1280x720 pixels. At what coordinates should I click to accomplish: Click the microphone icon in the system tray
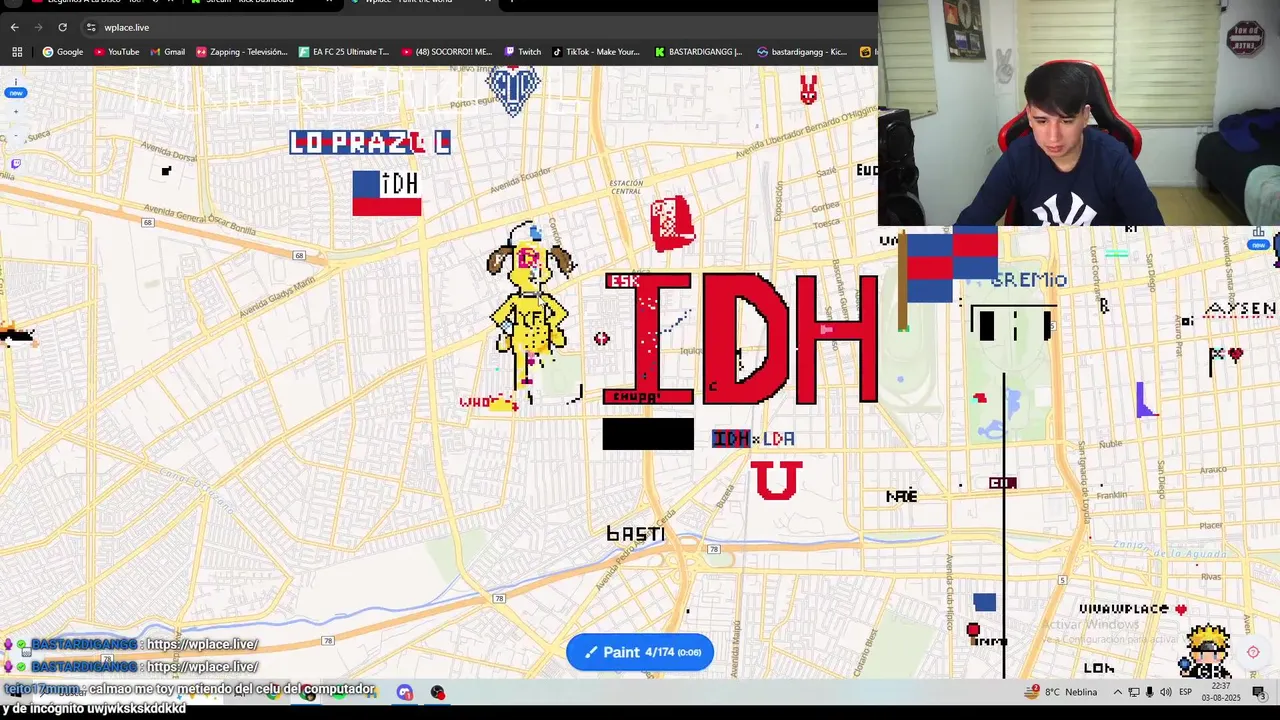tap(1149, 692)
